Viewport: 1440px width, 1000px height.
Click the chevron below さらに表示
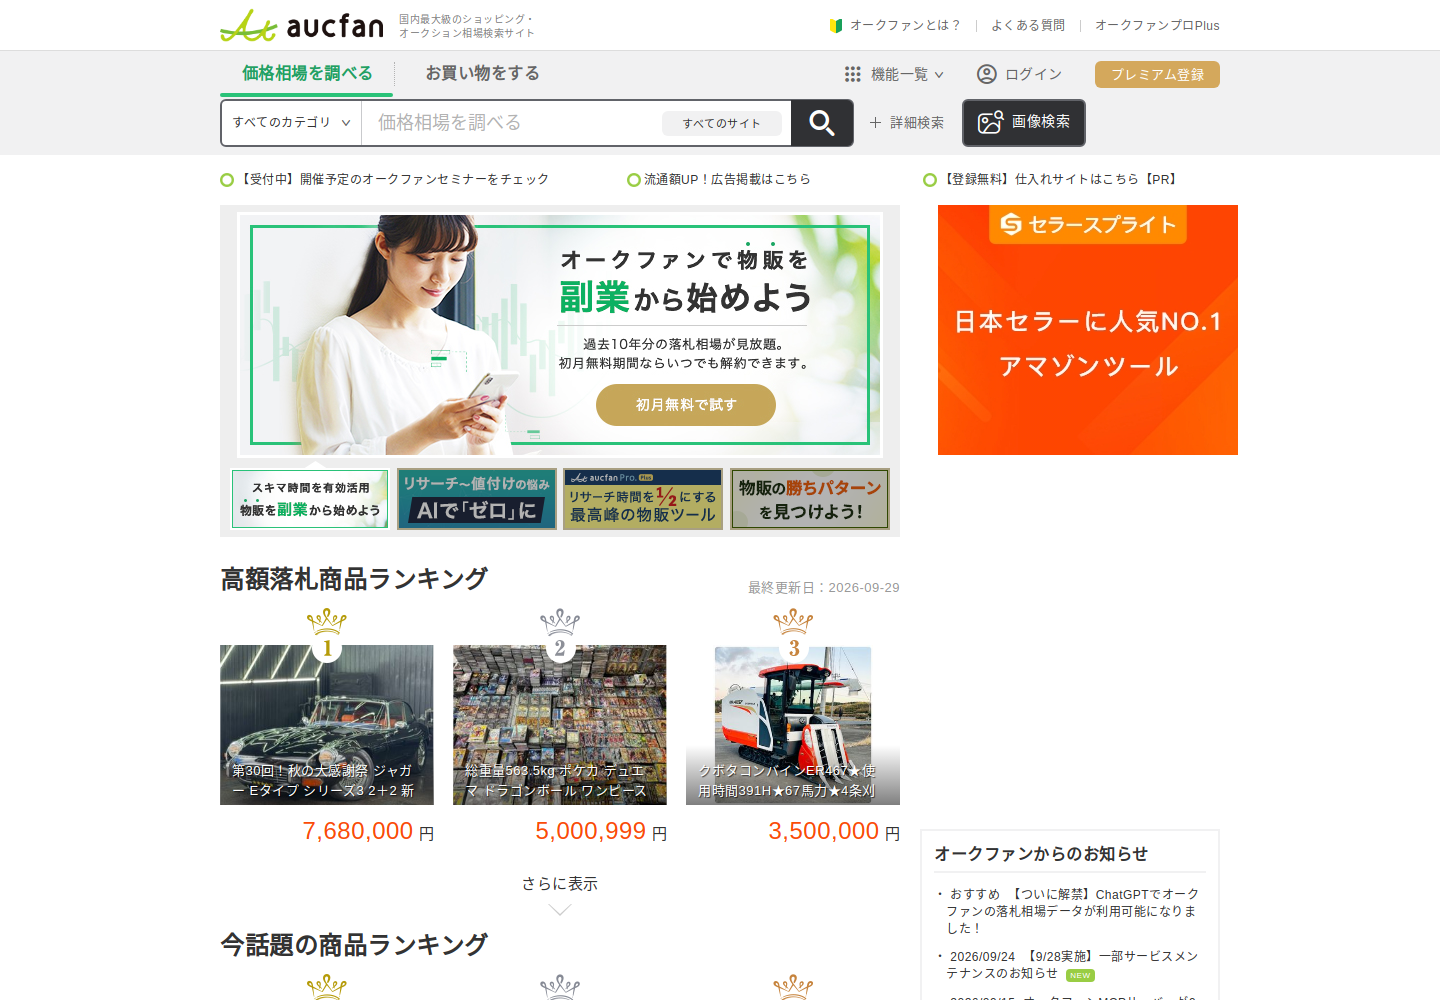coord(560,910)
